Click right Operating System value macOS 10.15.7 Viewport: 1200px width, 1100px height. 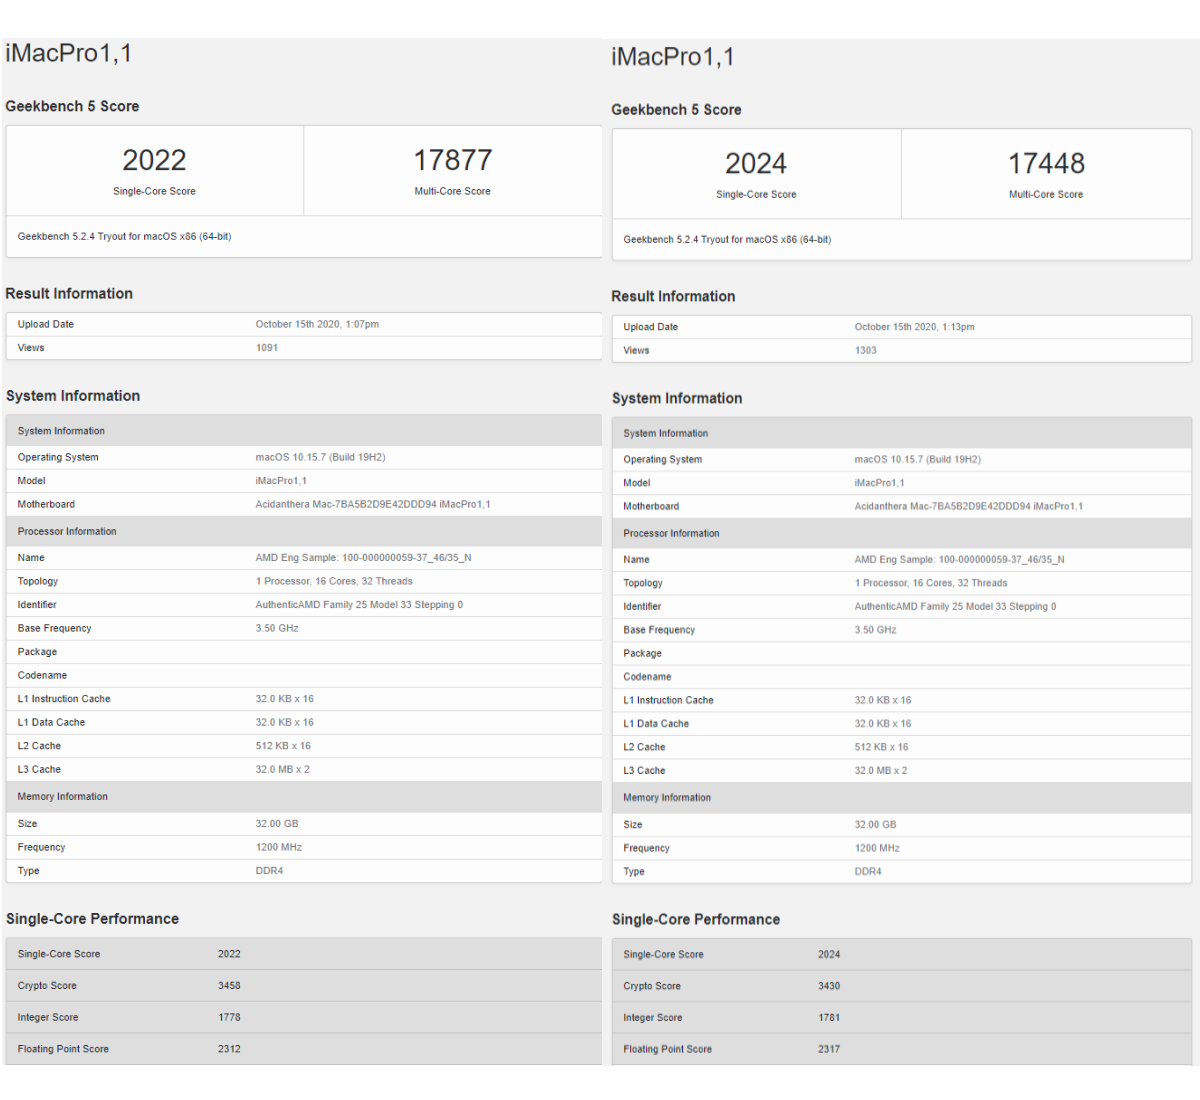[x=917, y=459]
